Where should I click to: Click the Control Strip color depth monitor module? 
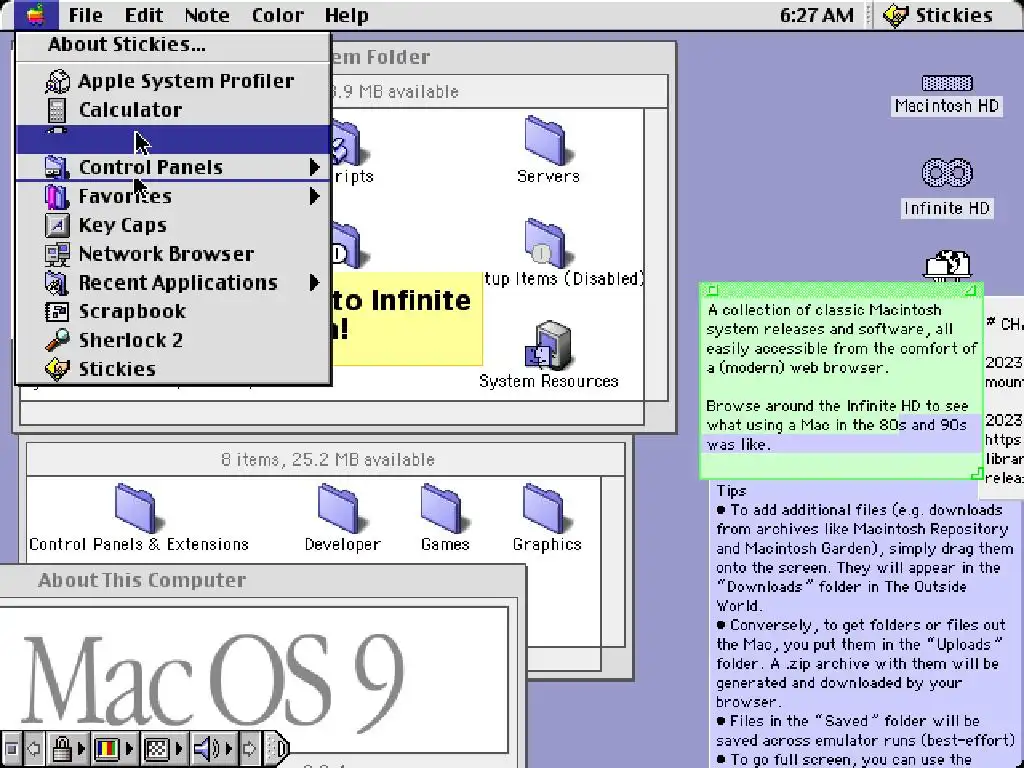[106, 748]
